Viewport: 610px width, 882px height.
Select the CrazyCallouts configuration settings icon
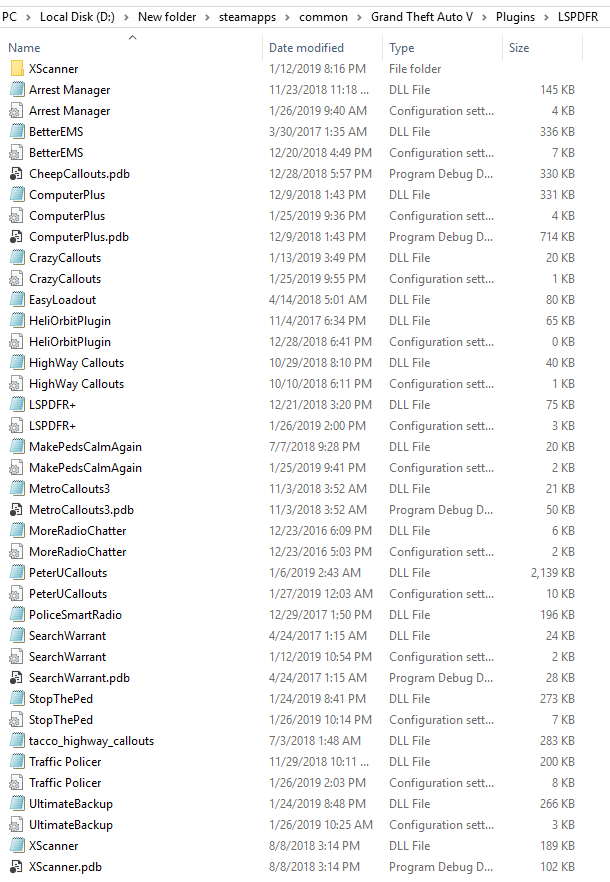17,279
